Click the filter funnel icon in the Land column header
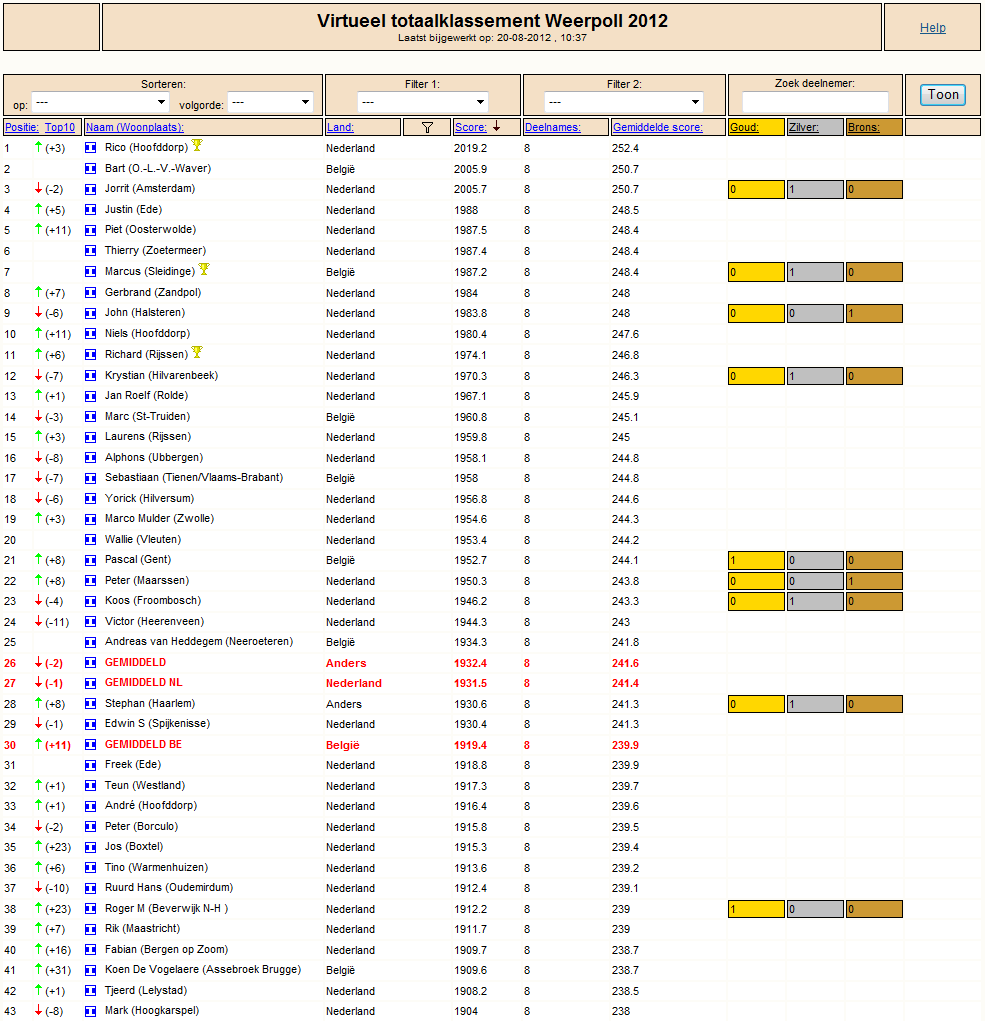The height and width of the screenshot is (1021, 985). coord(427,128)
